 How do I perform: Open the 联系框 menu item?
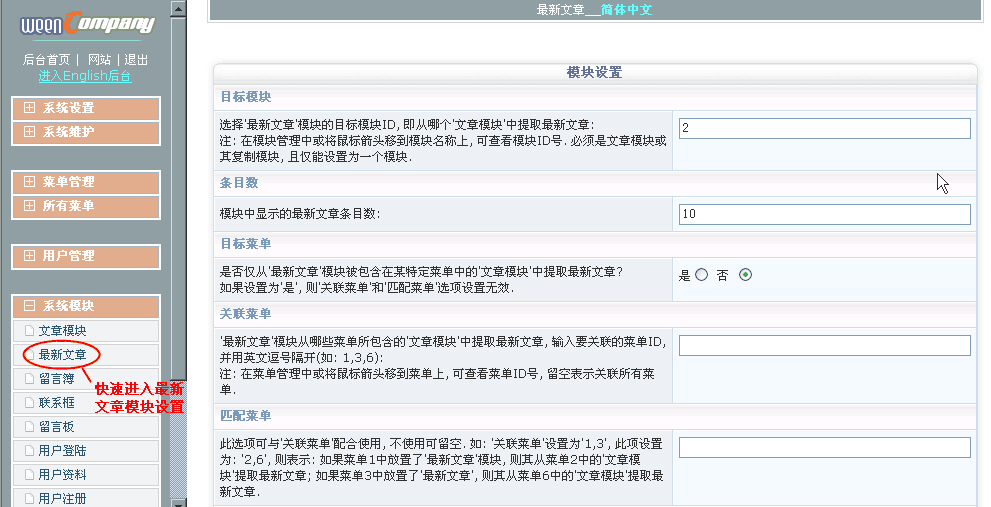[x=86, y=403]
